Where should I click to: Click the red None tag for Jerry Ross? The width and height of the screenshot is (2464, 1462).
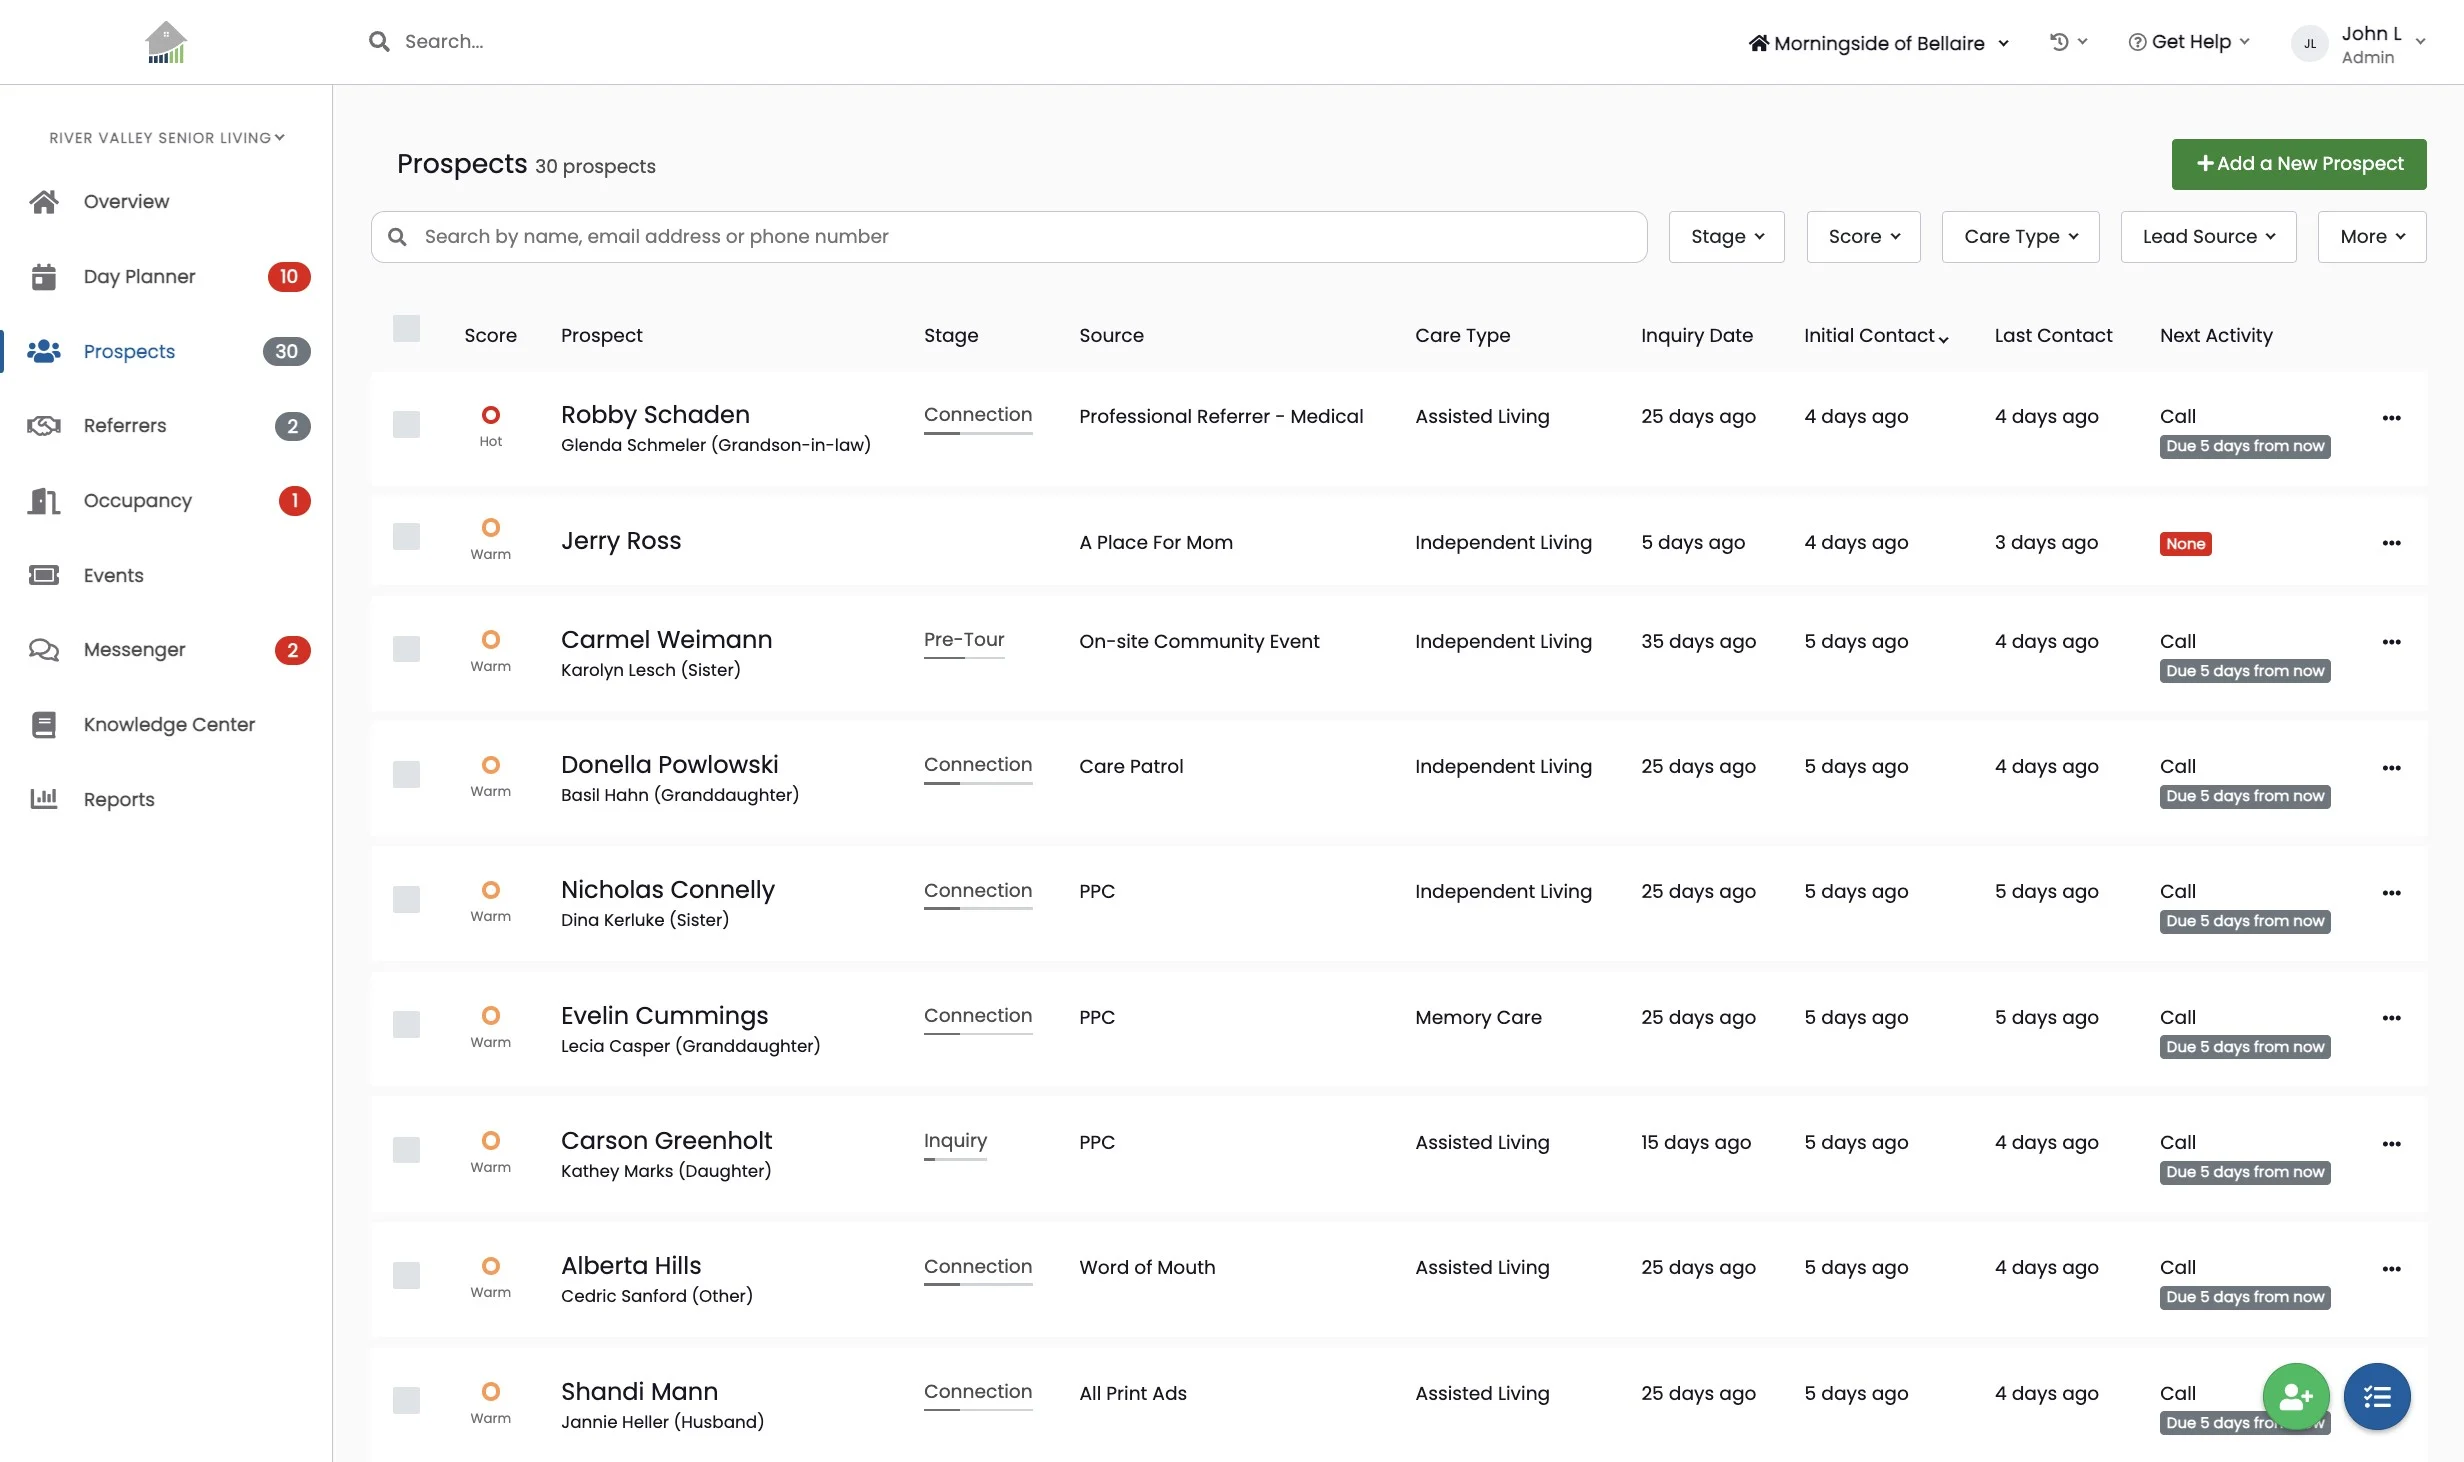[2186, 544]
